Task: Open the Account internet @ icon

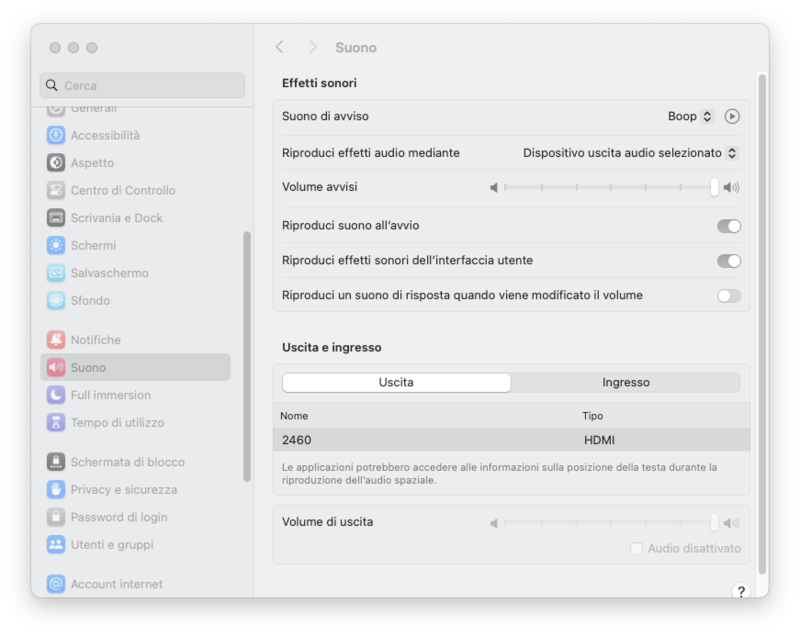Action: [x=56, y=583]
